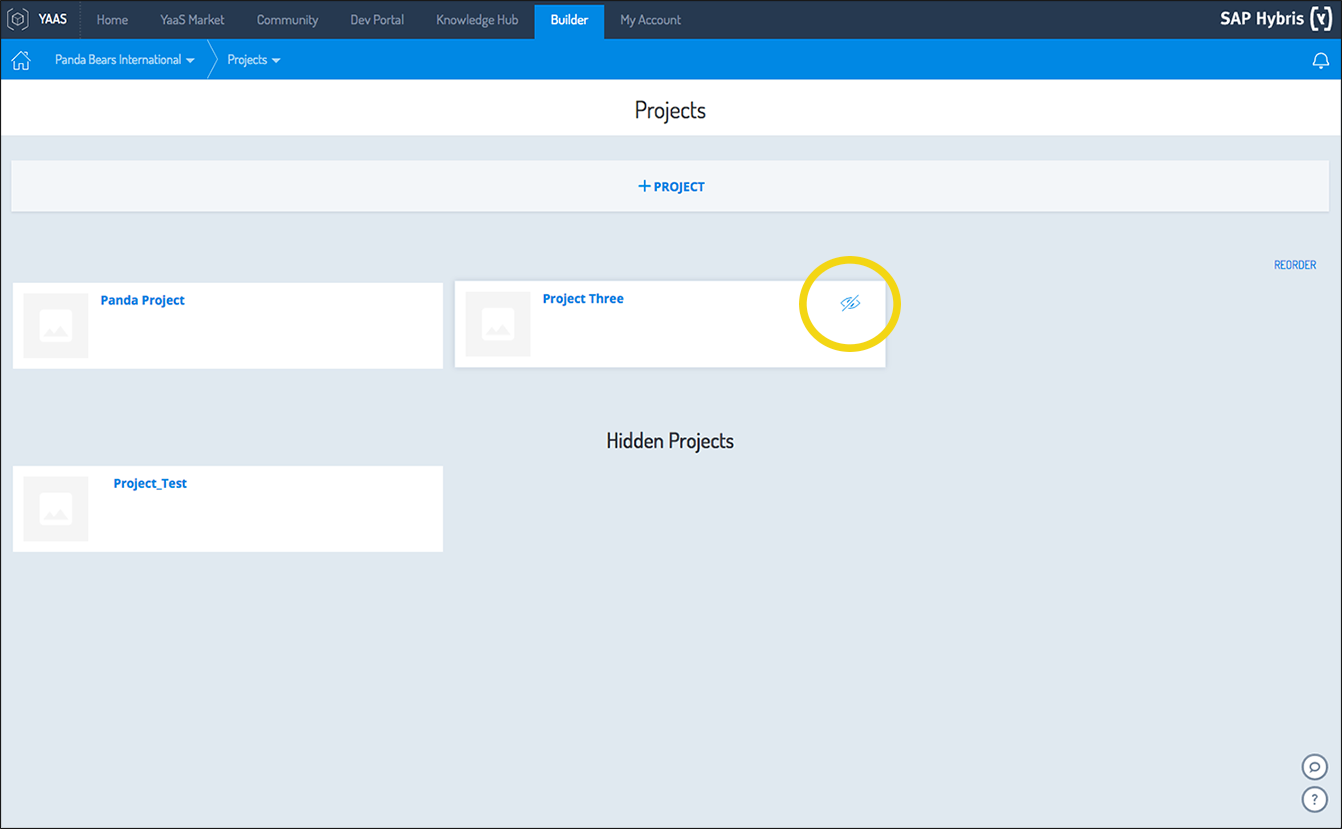This screenshot has height=829, width=1342.
Task: Select the Knowledge Hub tab
Action: (477, 20)
